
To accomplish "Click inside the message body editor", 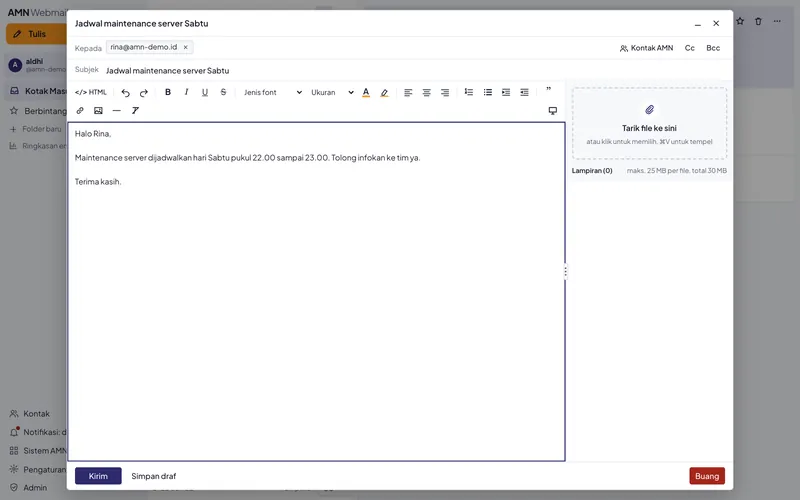I will pos(316,291).
